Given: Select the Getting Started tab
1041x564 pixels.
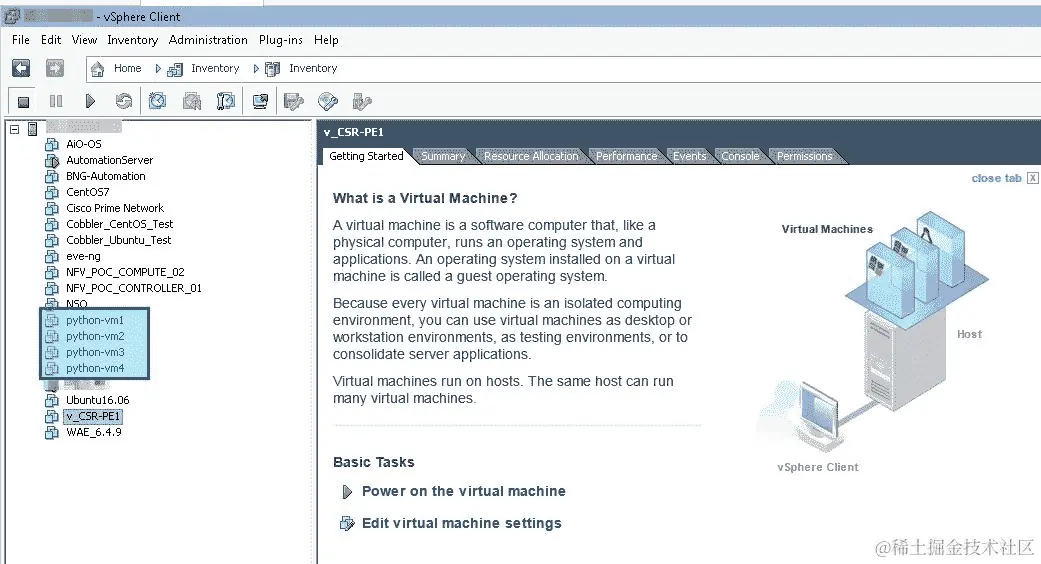Looking at the screenshot, I should pyautogui.click(x=366, y=156).
